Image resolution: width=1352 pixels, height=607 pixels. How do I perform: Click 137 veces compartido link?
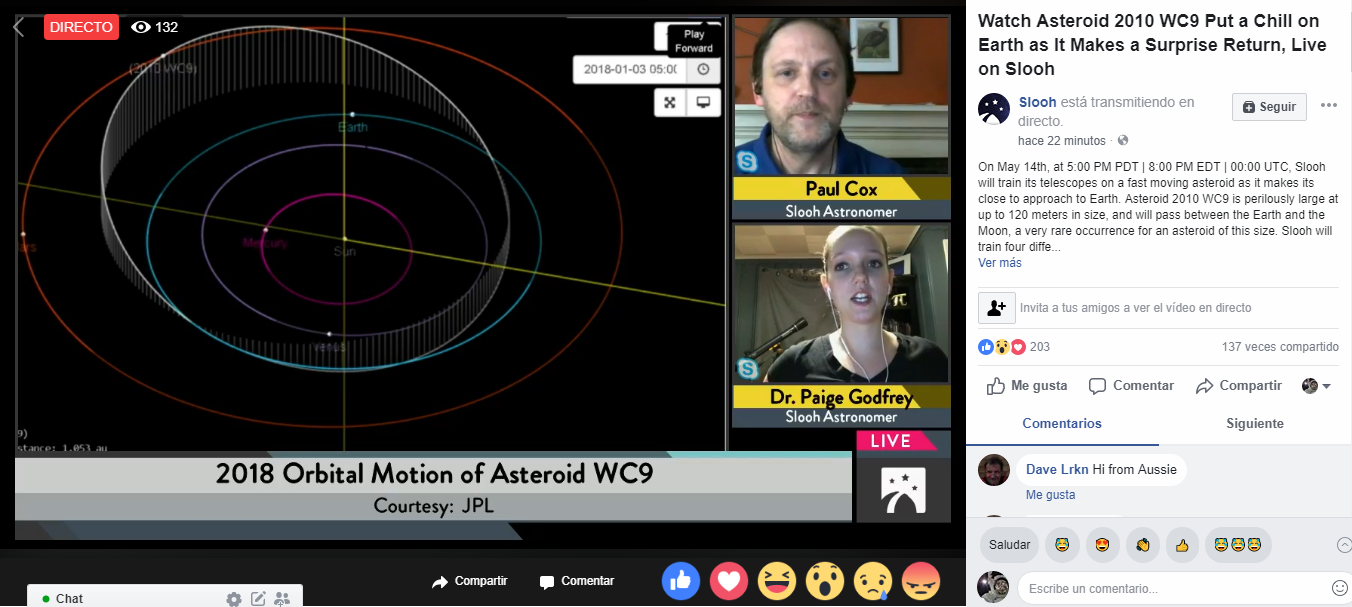(1280, 347)
